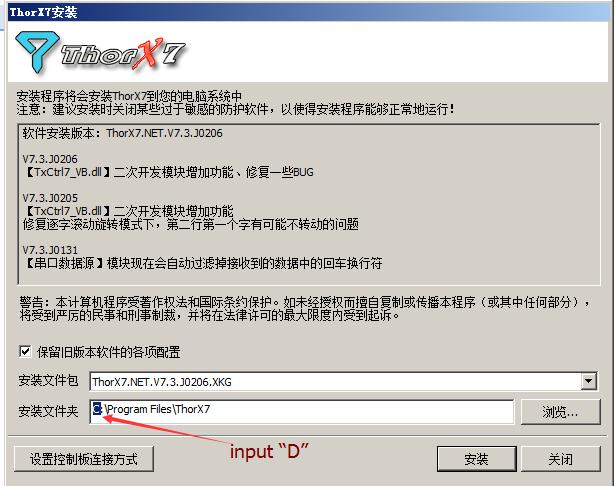Click the highlighted drive letter C
Image resolution: width=615 pixels, height=486 pixels.
click(x=97, y=409)
